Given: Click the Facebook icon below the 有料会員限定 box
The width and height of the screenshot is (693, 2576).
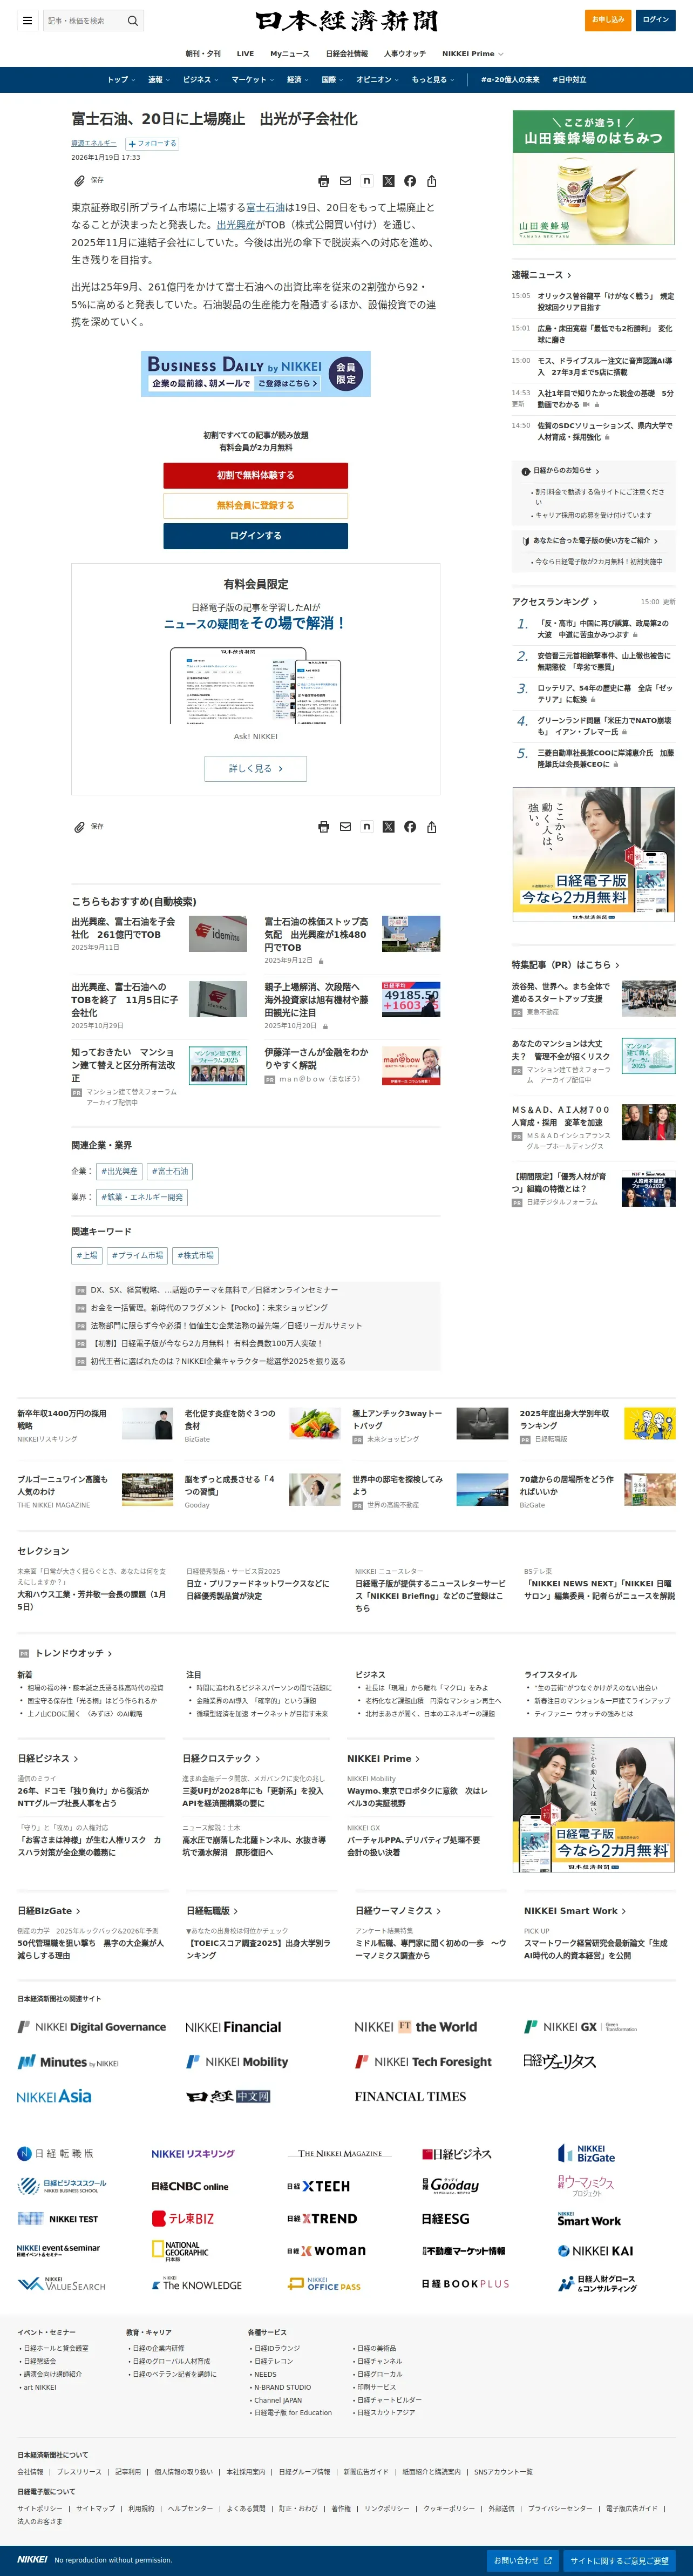Looking at the screenshot, I should pyautogui.click(x=410, y=827).
